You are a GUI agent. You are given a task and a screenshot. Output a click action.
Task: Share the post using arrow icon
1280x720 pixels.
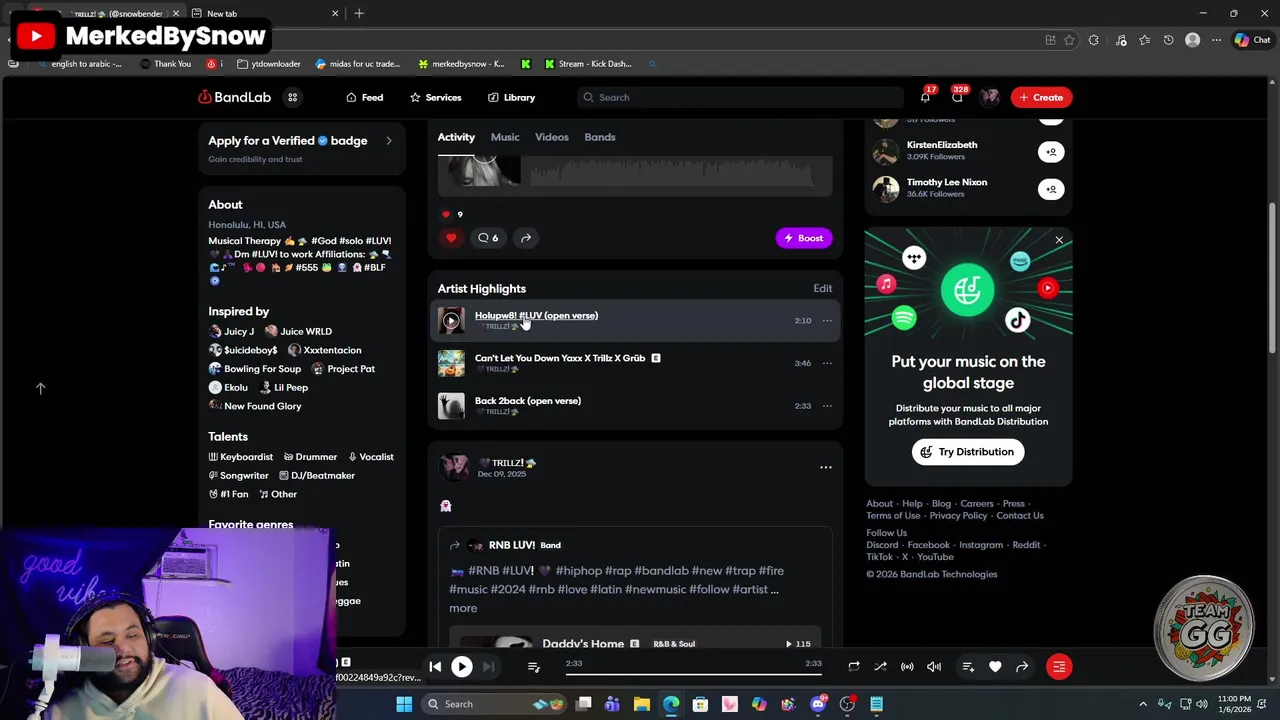coord(526,238)
